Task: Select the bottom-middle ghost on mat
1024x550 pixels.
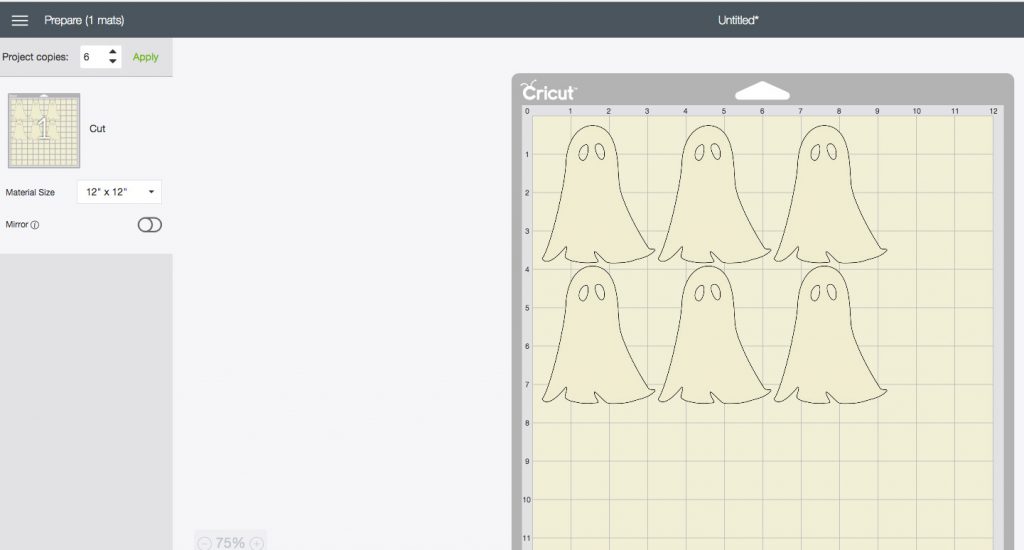Action: [713, 334]
